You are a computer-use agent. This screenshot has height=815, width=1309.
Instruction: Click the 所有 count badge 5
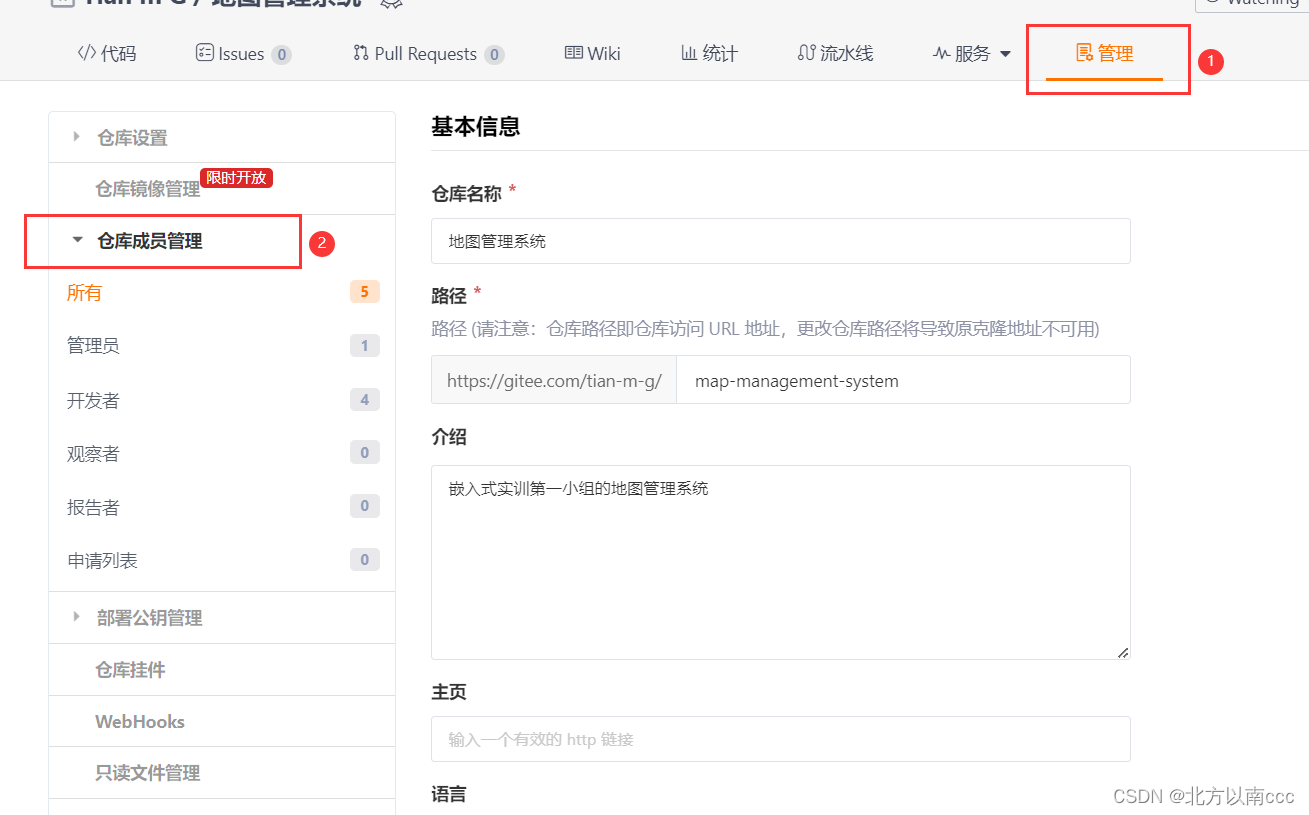pyautogui.click(x=364, y=292)
